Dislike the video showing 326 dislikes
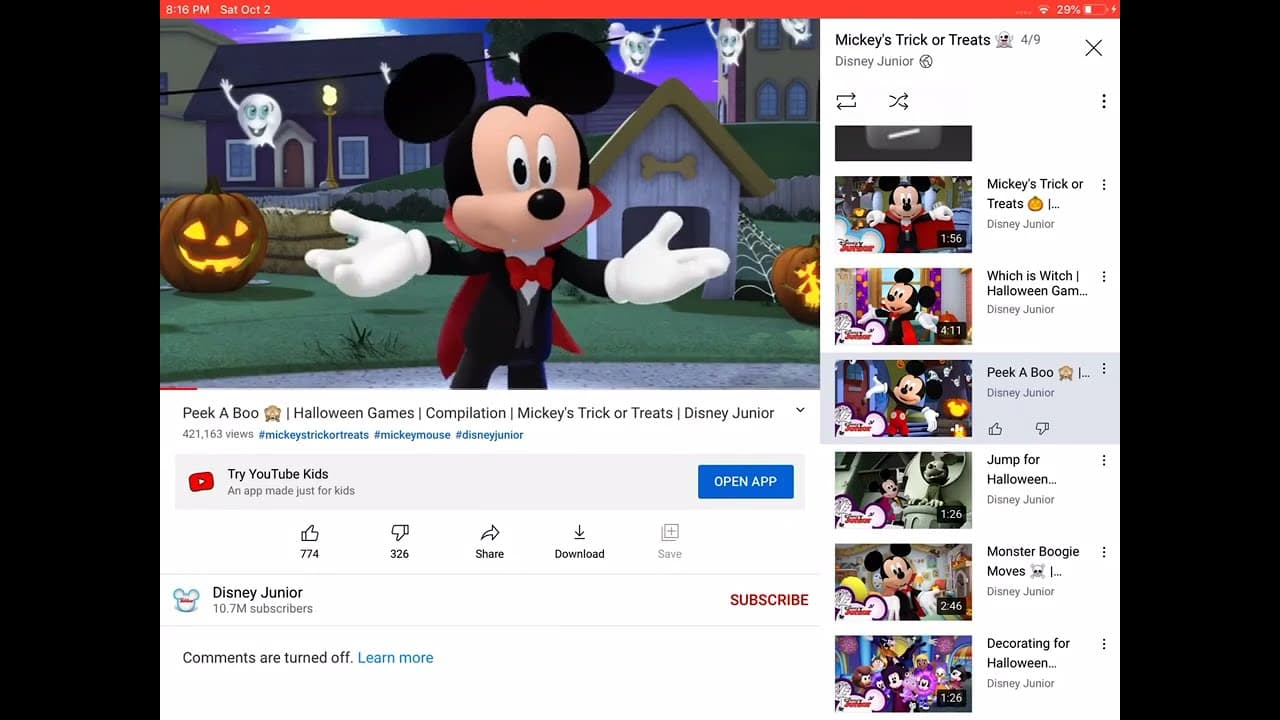1280x720 pixels. click(400, 541)
